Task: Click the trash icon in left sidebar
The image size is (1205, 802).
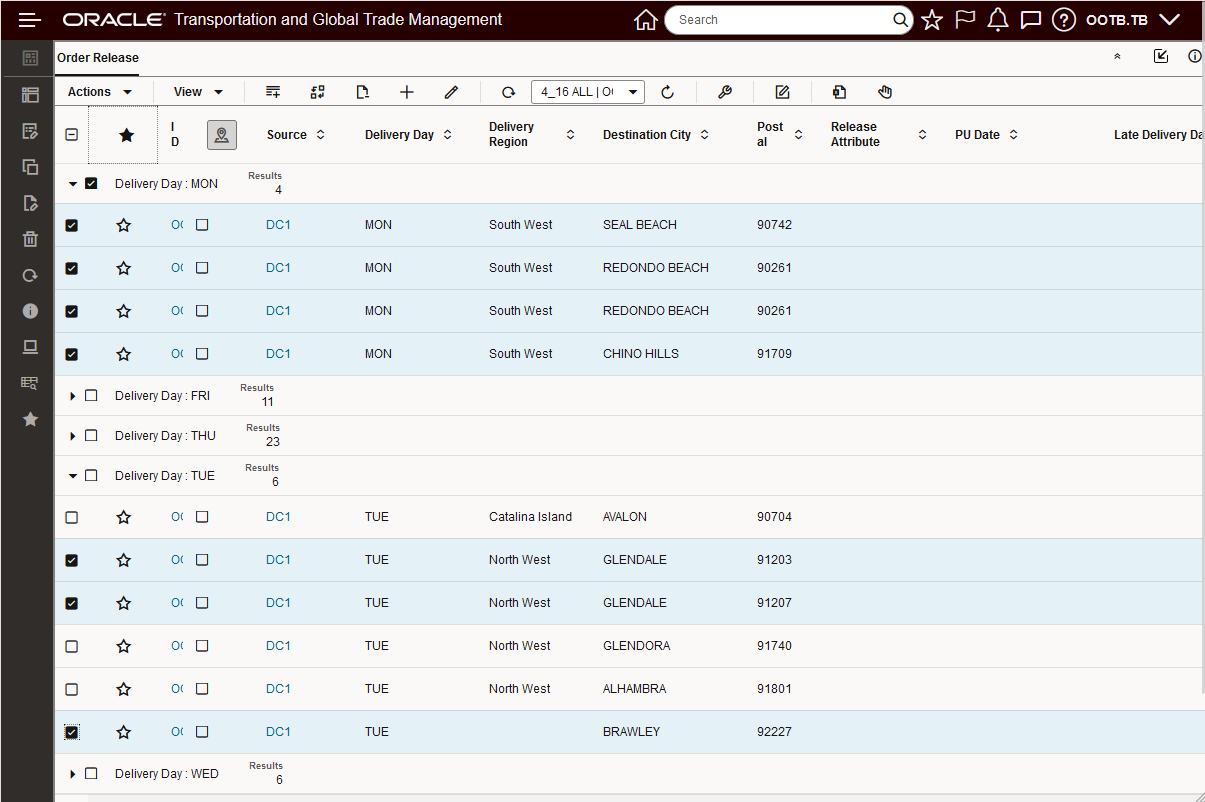Action: 30,239
